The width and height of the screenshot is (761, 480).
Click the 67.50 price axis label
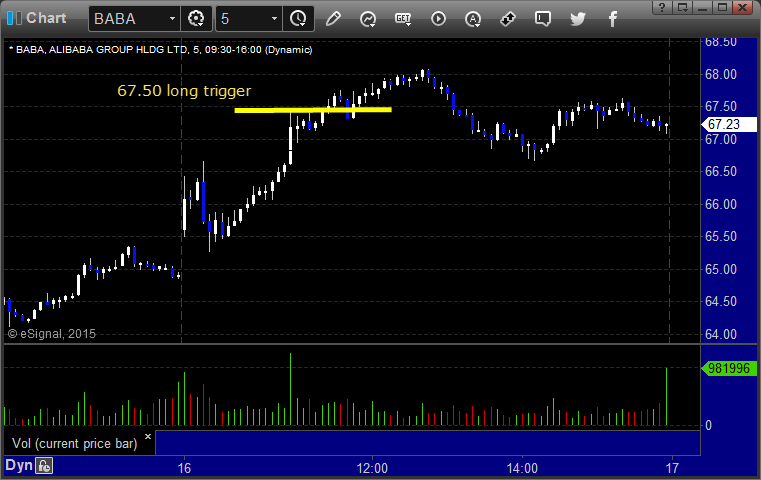721,106
